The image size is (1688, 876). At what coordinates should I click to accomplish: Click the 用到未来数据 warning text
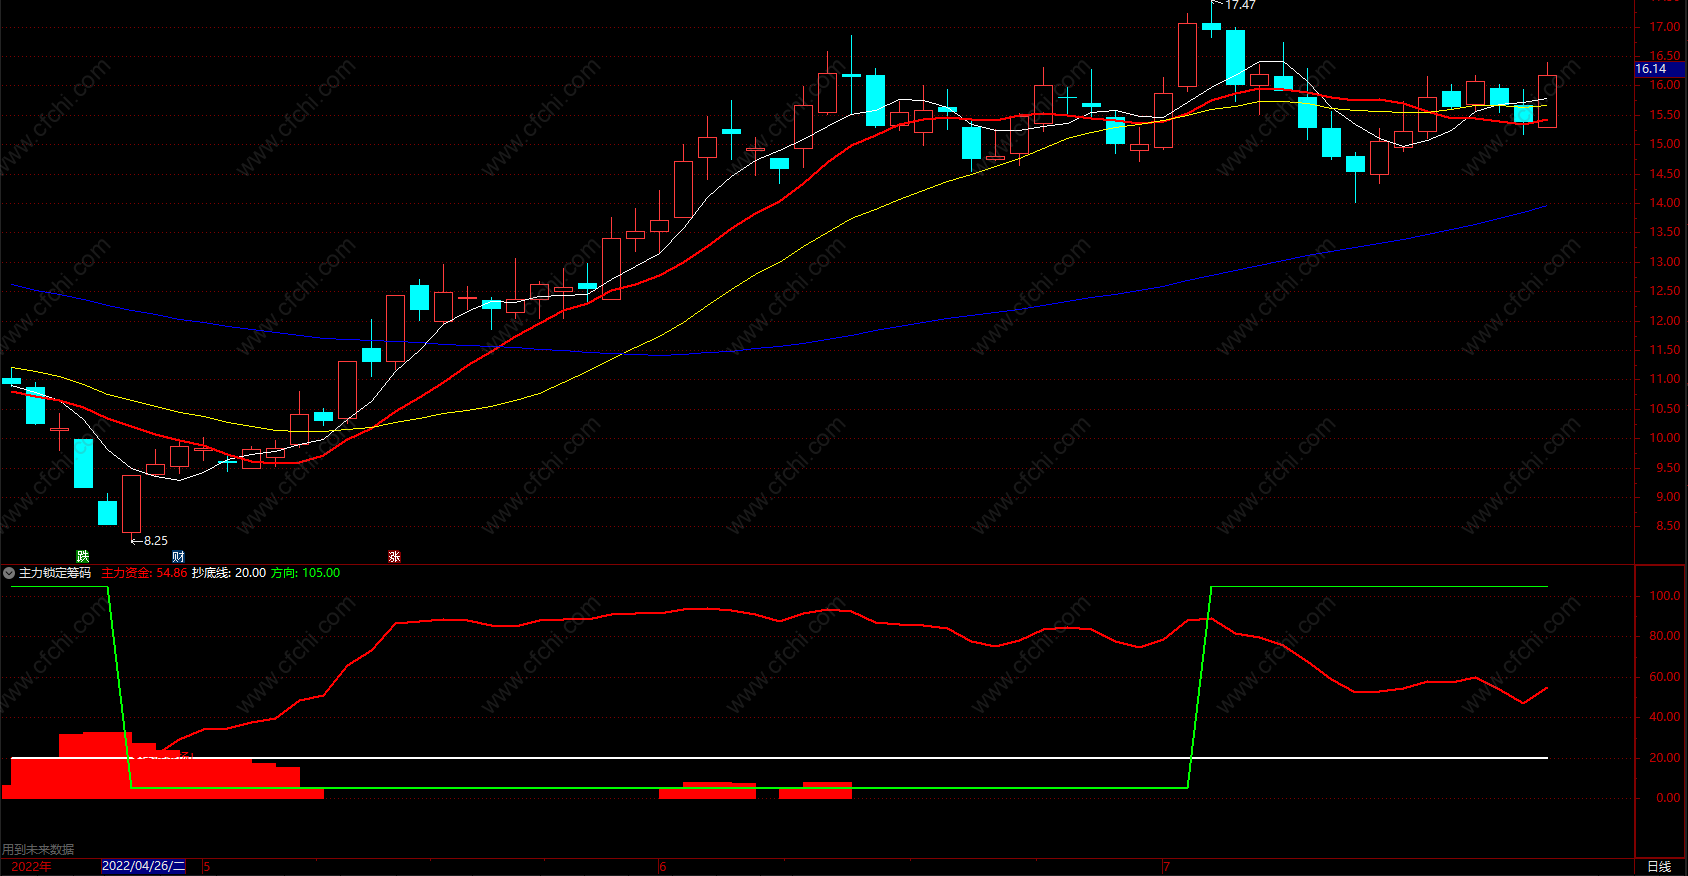38,849
